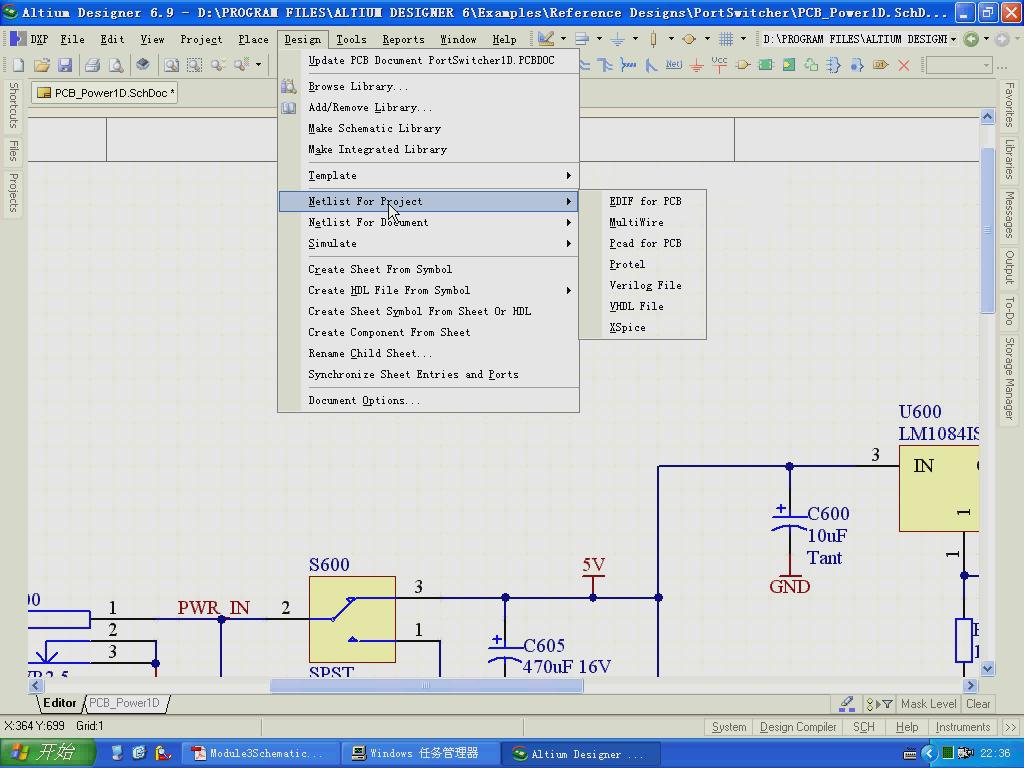This screenshot has width=1024, height=768.
Task: Open the Projects side panel tab
Action: (12, 192)
